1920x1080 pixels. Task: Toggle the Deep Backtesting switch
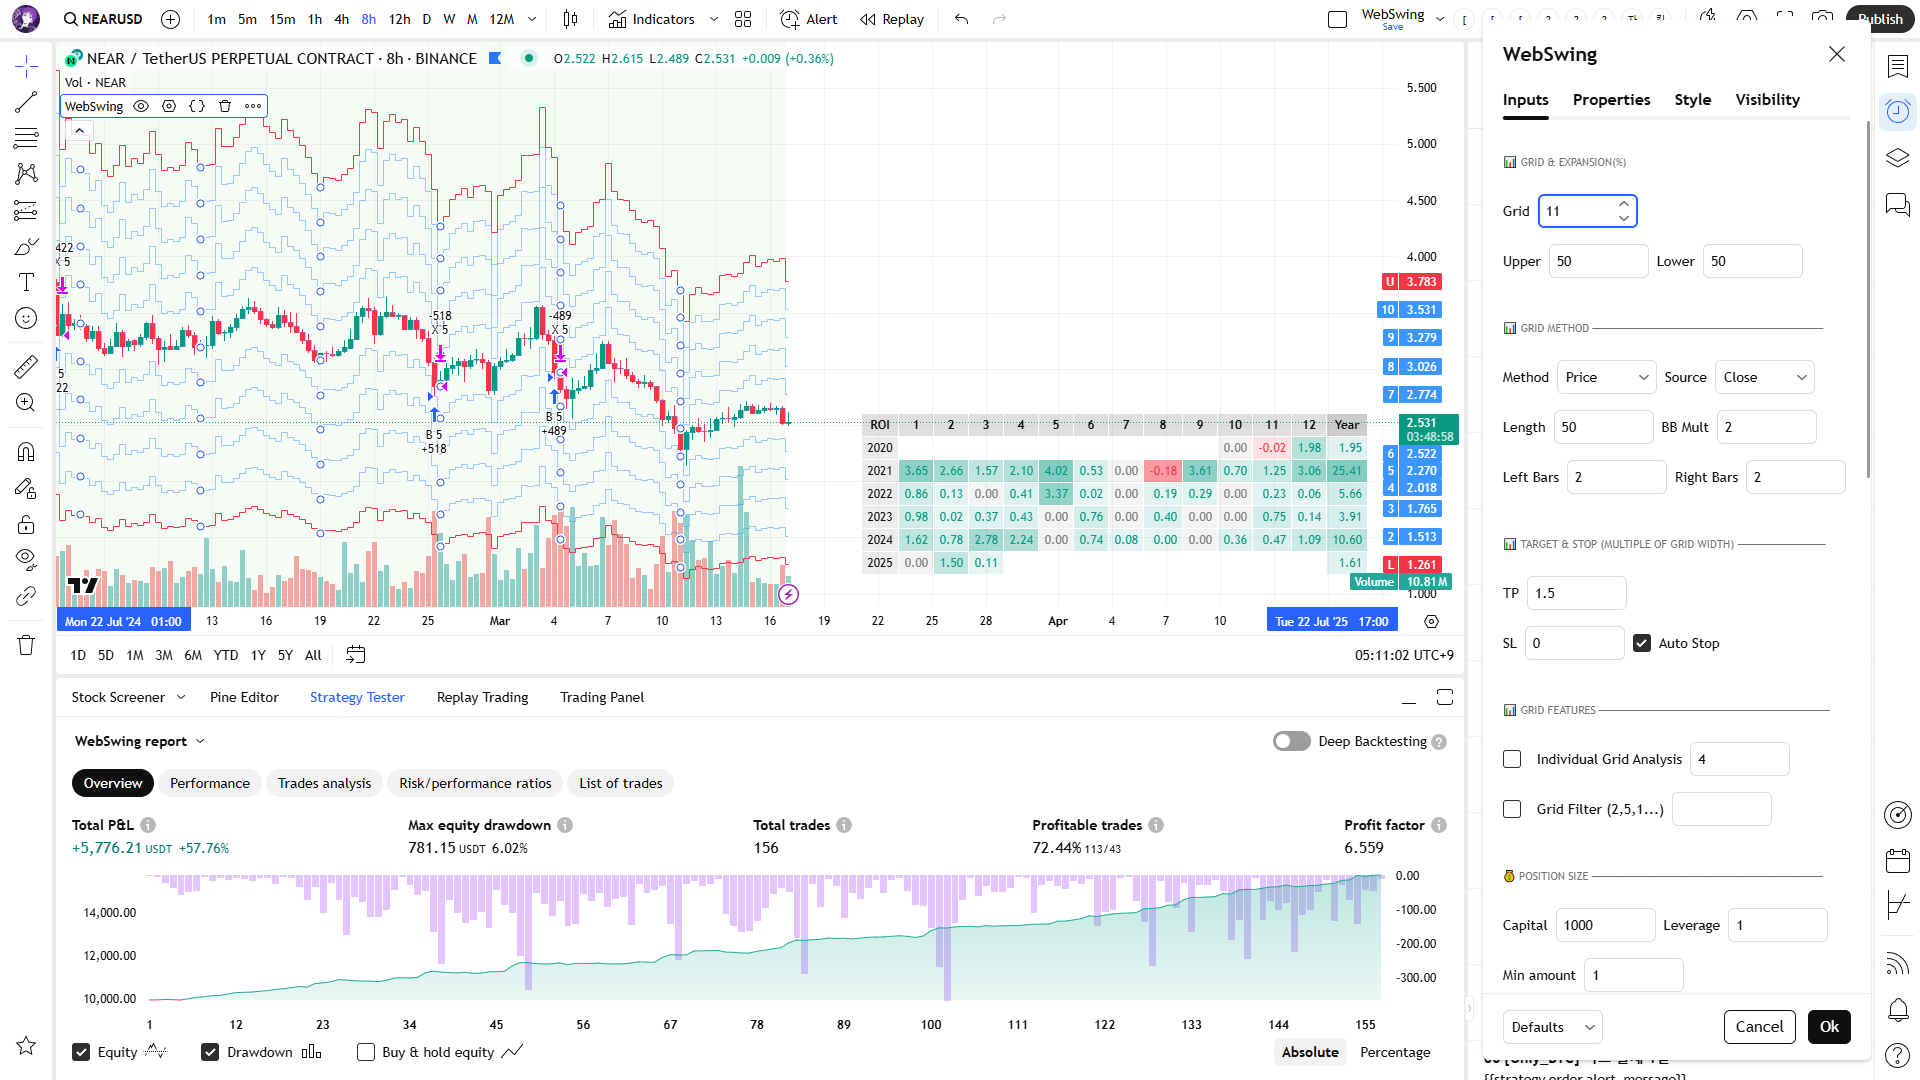pos(1291,741)
